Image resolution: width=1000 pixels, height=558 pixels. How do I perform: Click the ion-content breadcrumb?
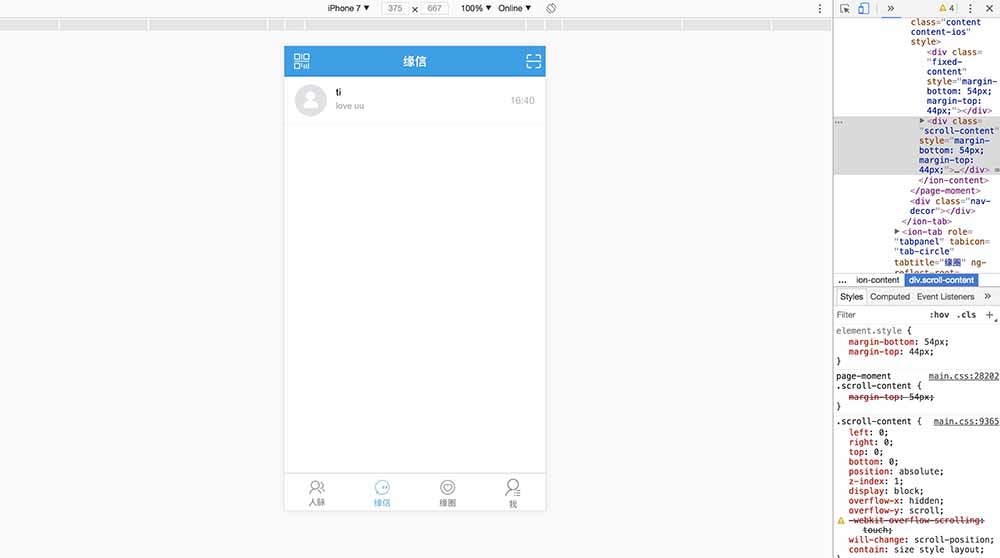pos(877,280)
